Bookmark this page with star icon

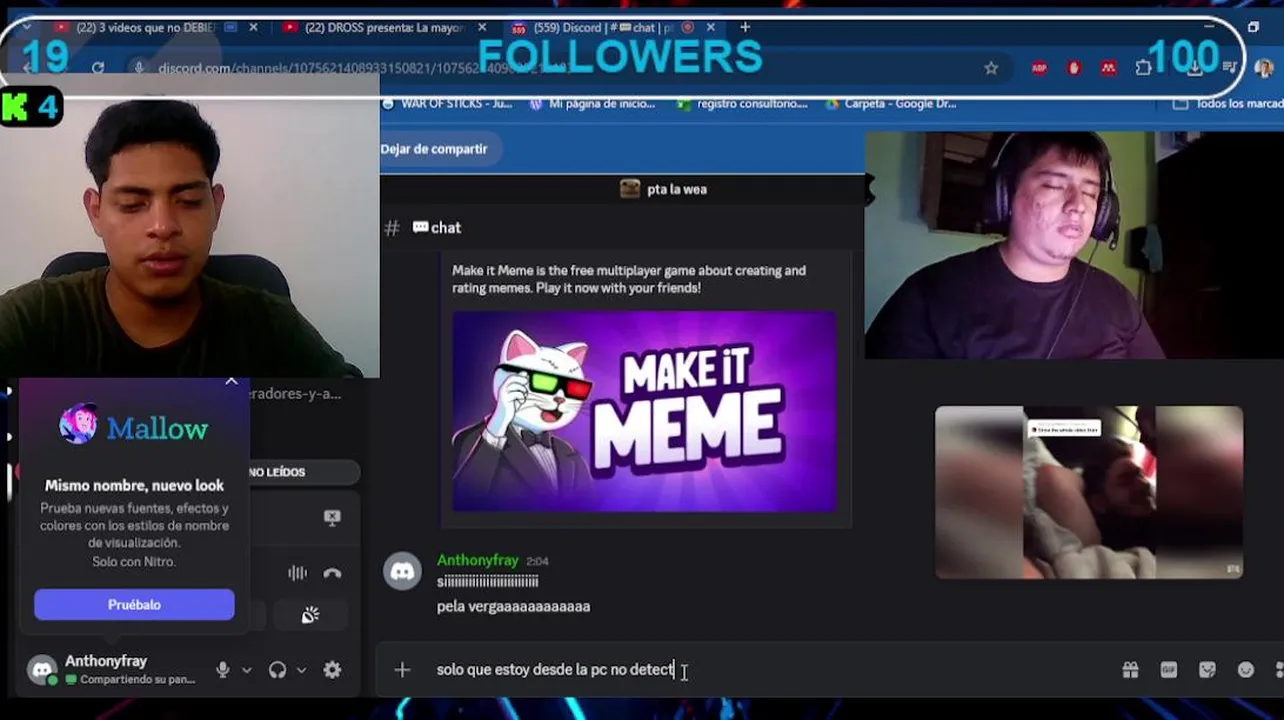(991, 68)
